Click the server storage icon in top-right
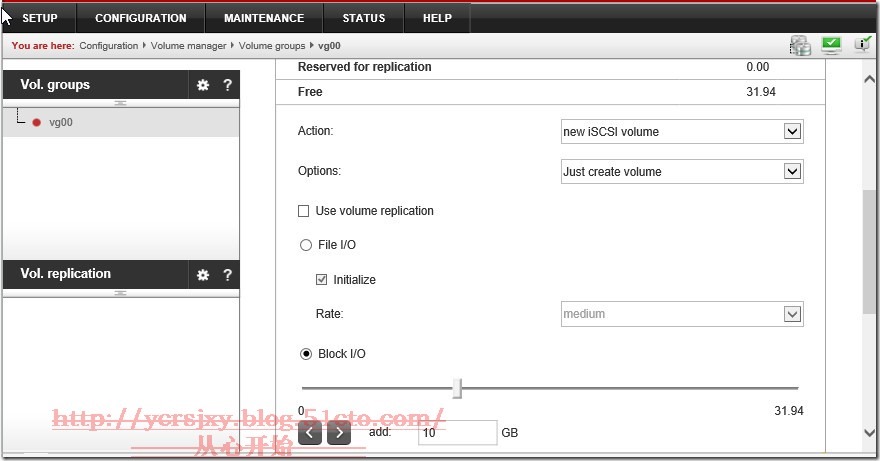The height and width of the screenshot is (461, 880). (x=800, y=45)
